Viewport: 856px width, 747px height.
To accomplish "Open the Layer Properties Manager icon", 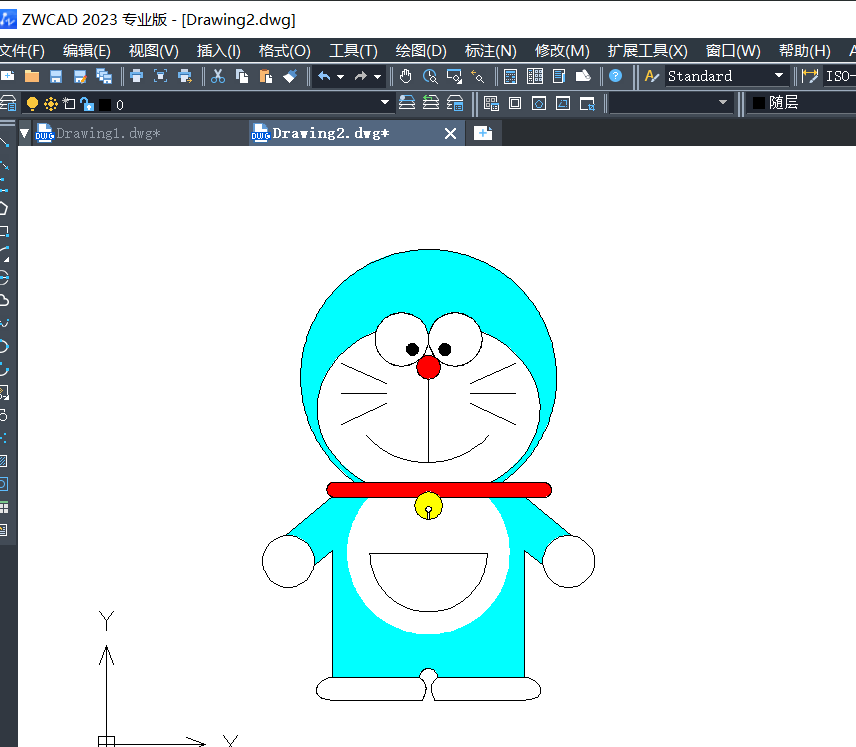I will tap(8, 103).
